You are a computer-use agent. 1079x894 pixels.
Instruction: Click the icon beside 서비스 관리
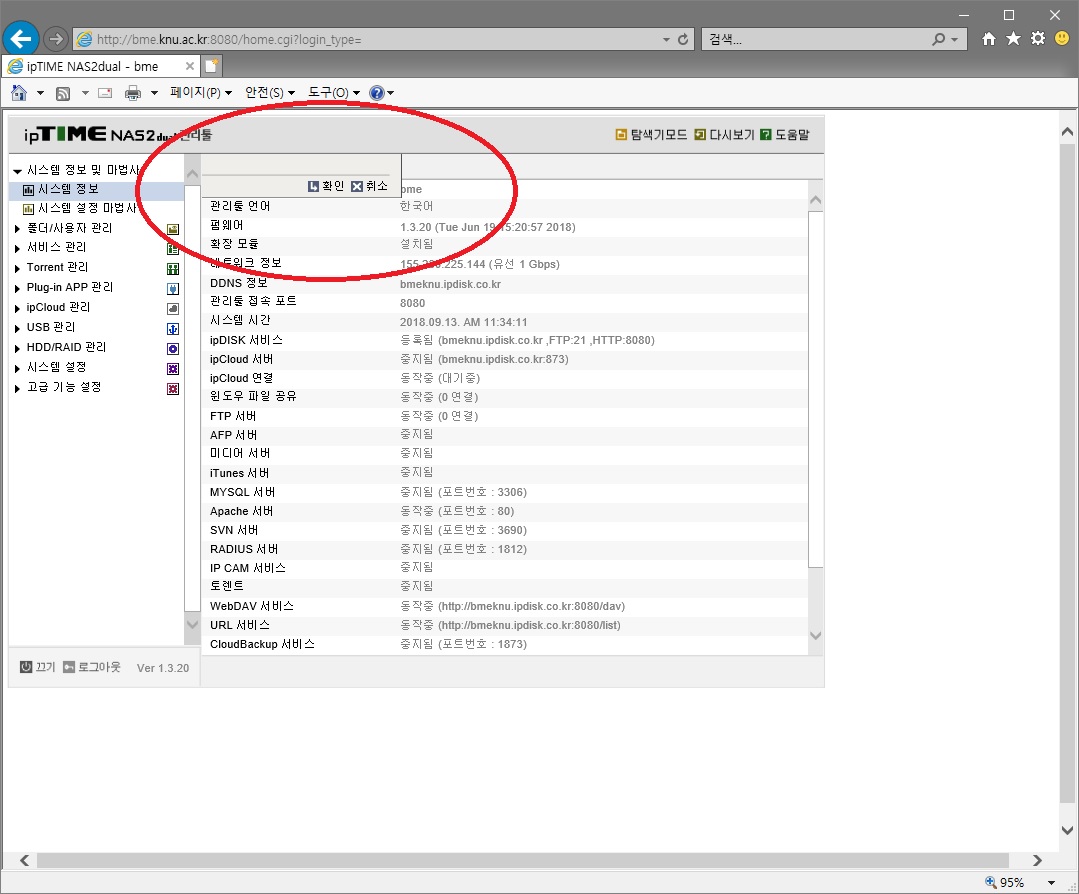click(x=173, y=248)
